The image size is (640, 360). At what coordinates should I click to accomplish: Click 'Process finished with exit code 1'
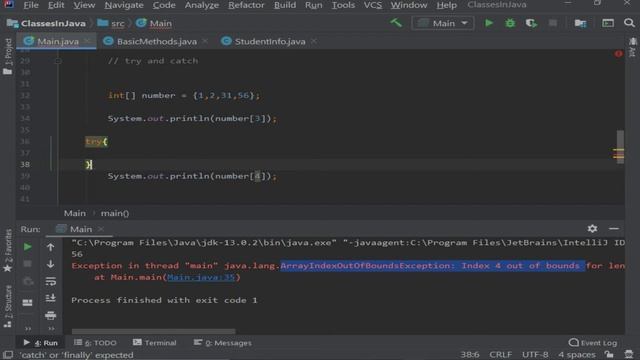[x=164, y=300]
